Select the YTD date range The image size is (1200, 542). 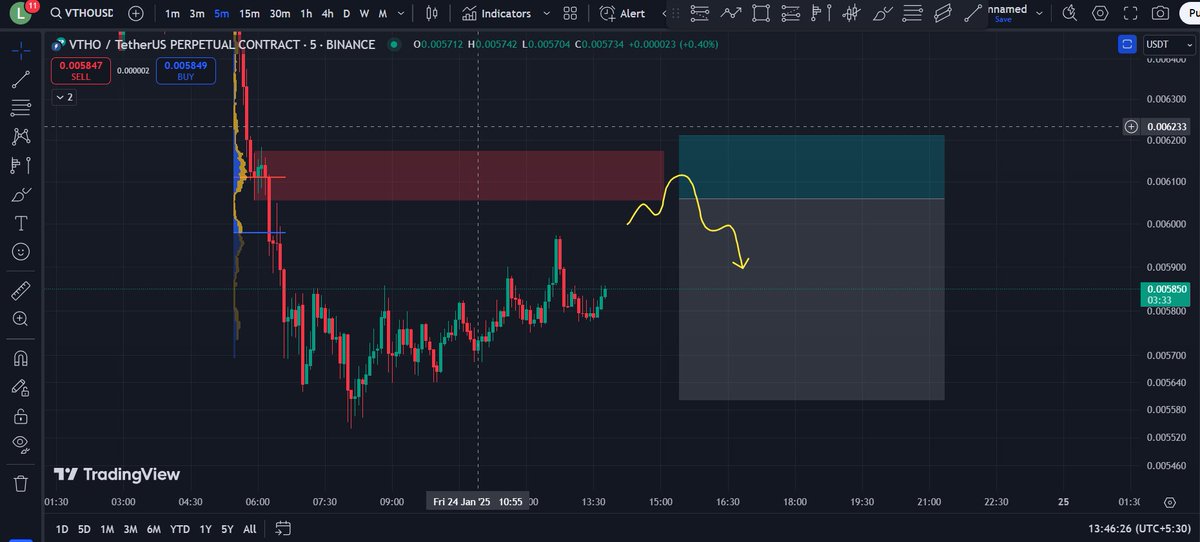pos(180,528)
